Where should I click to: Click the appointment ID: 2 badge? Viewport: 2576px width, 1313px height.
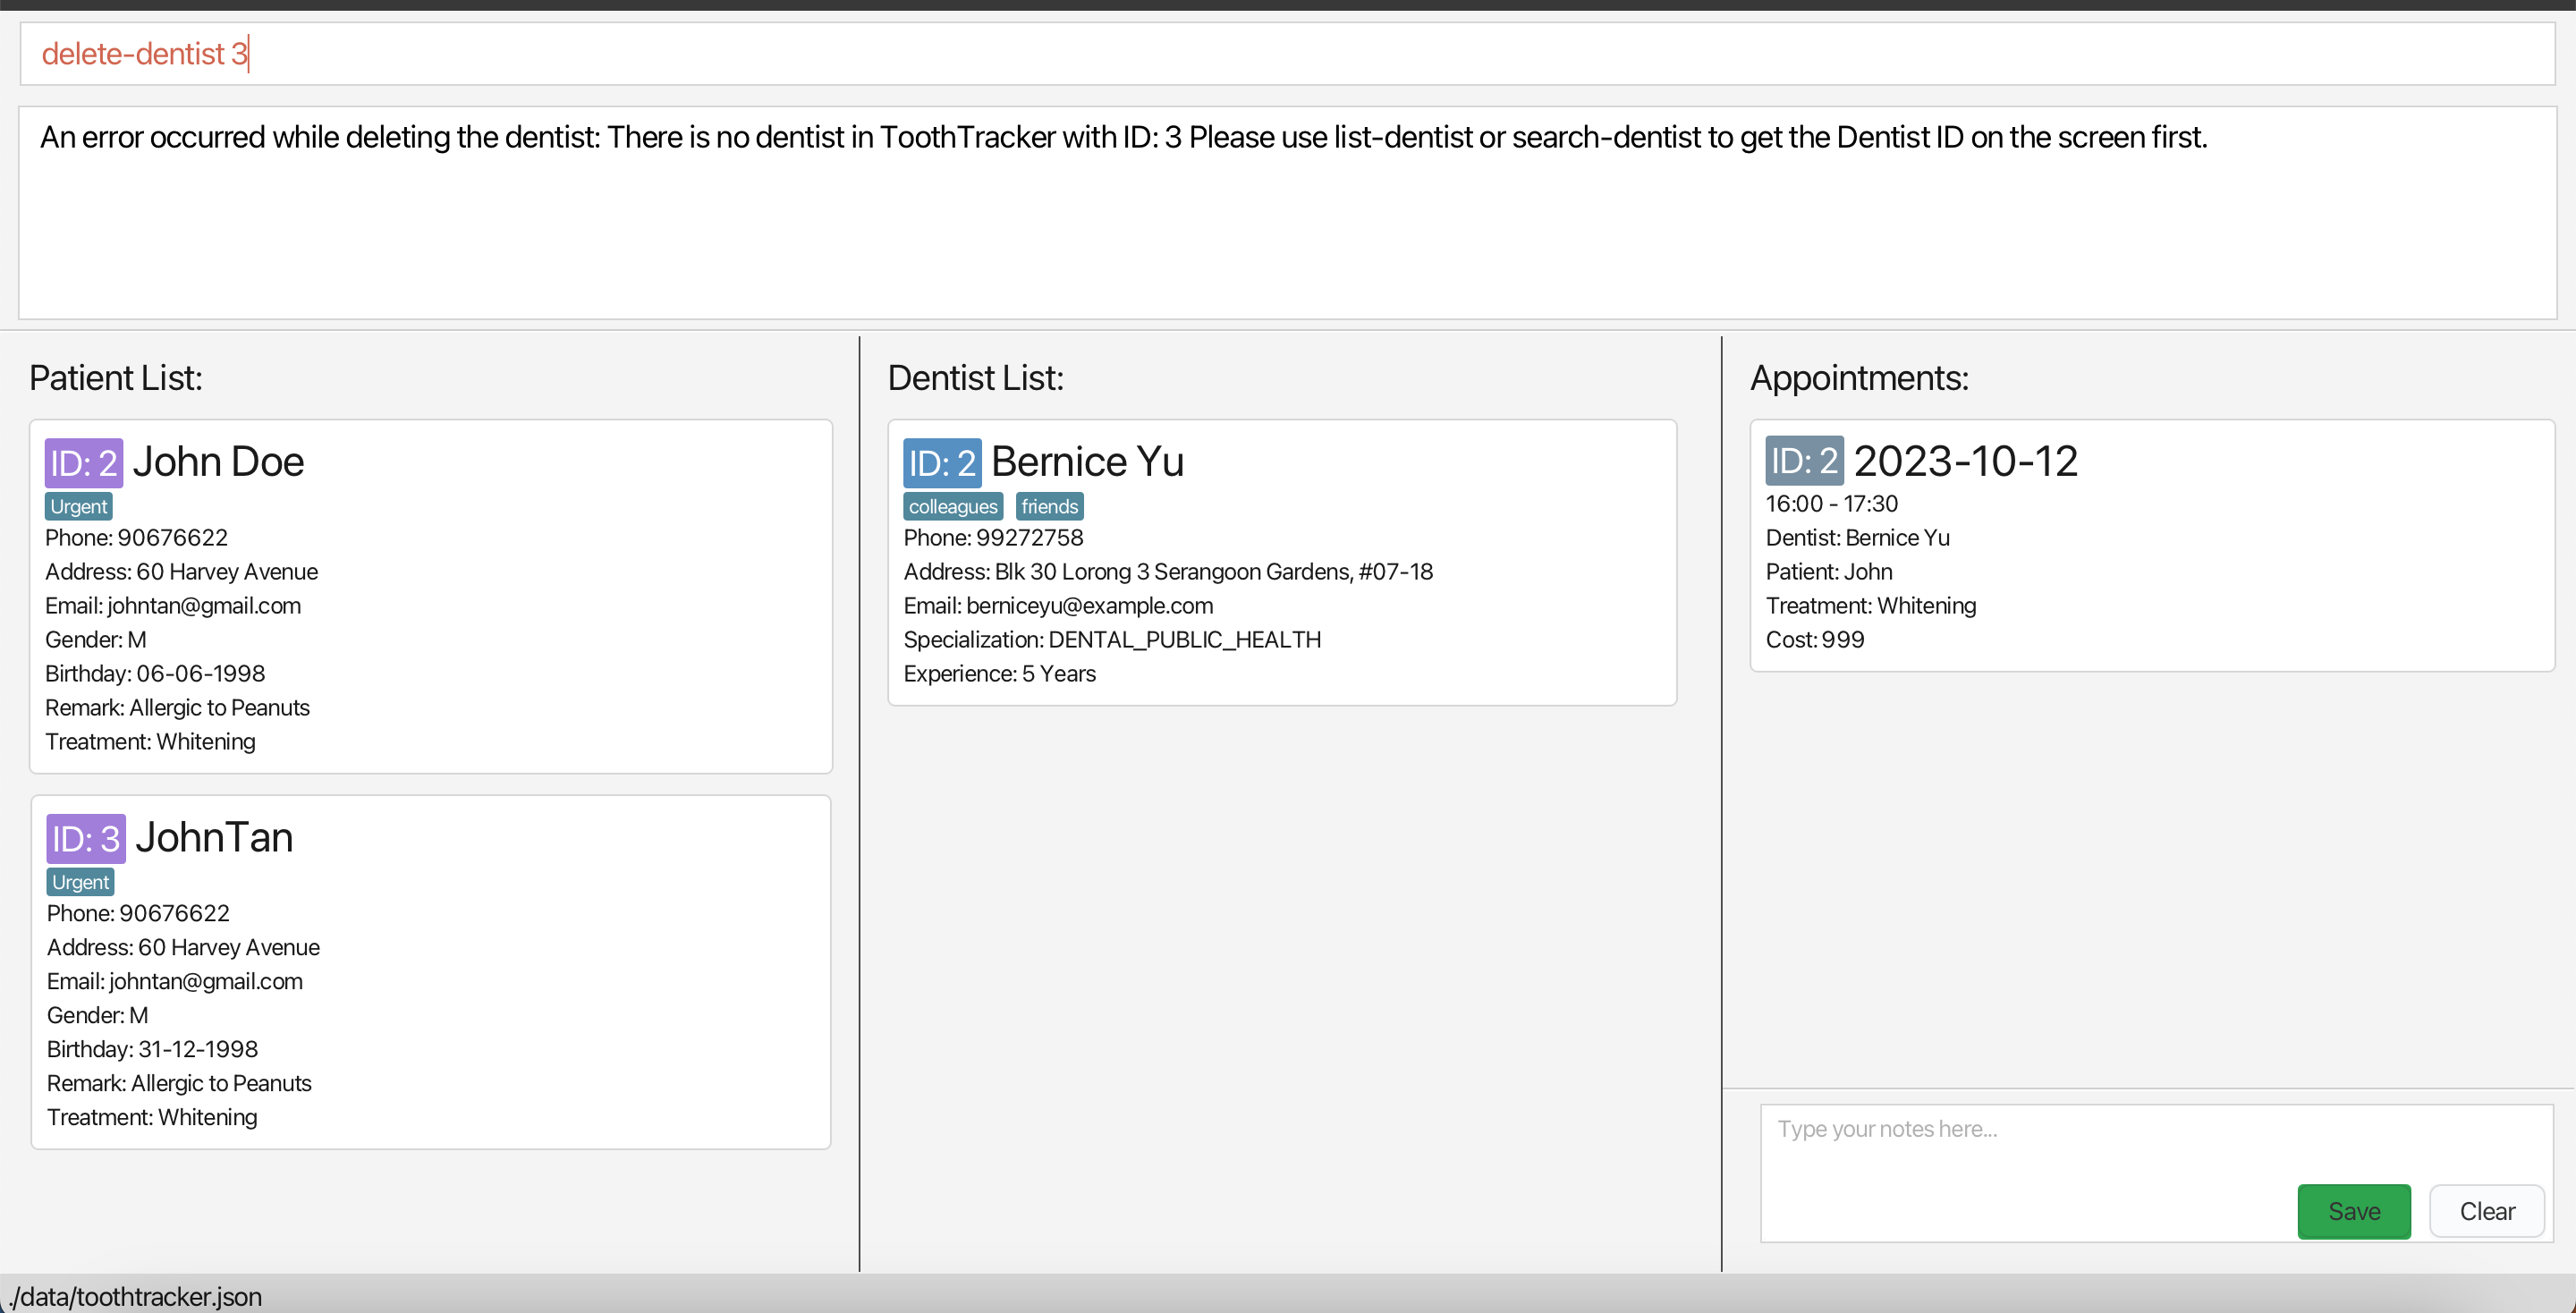(1804, 461)
